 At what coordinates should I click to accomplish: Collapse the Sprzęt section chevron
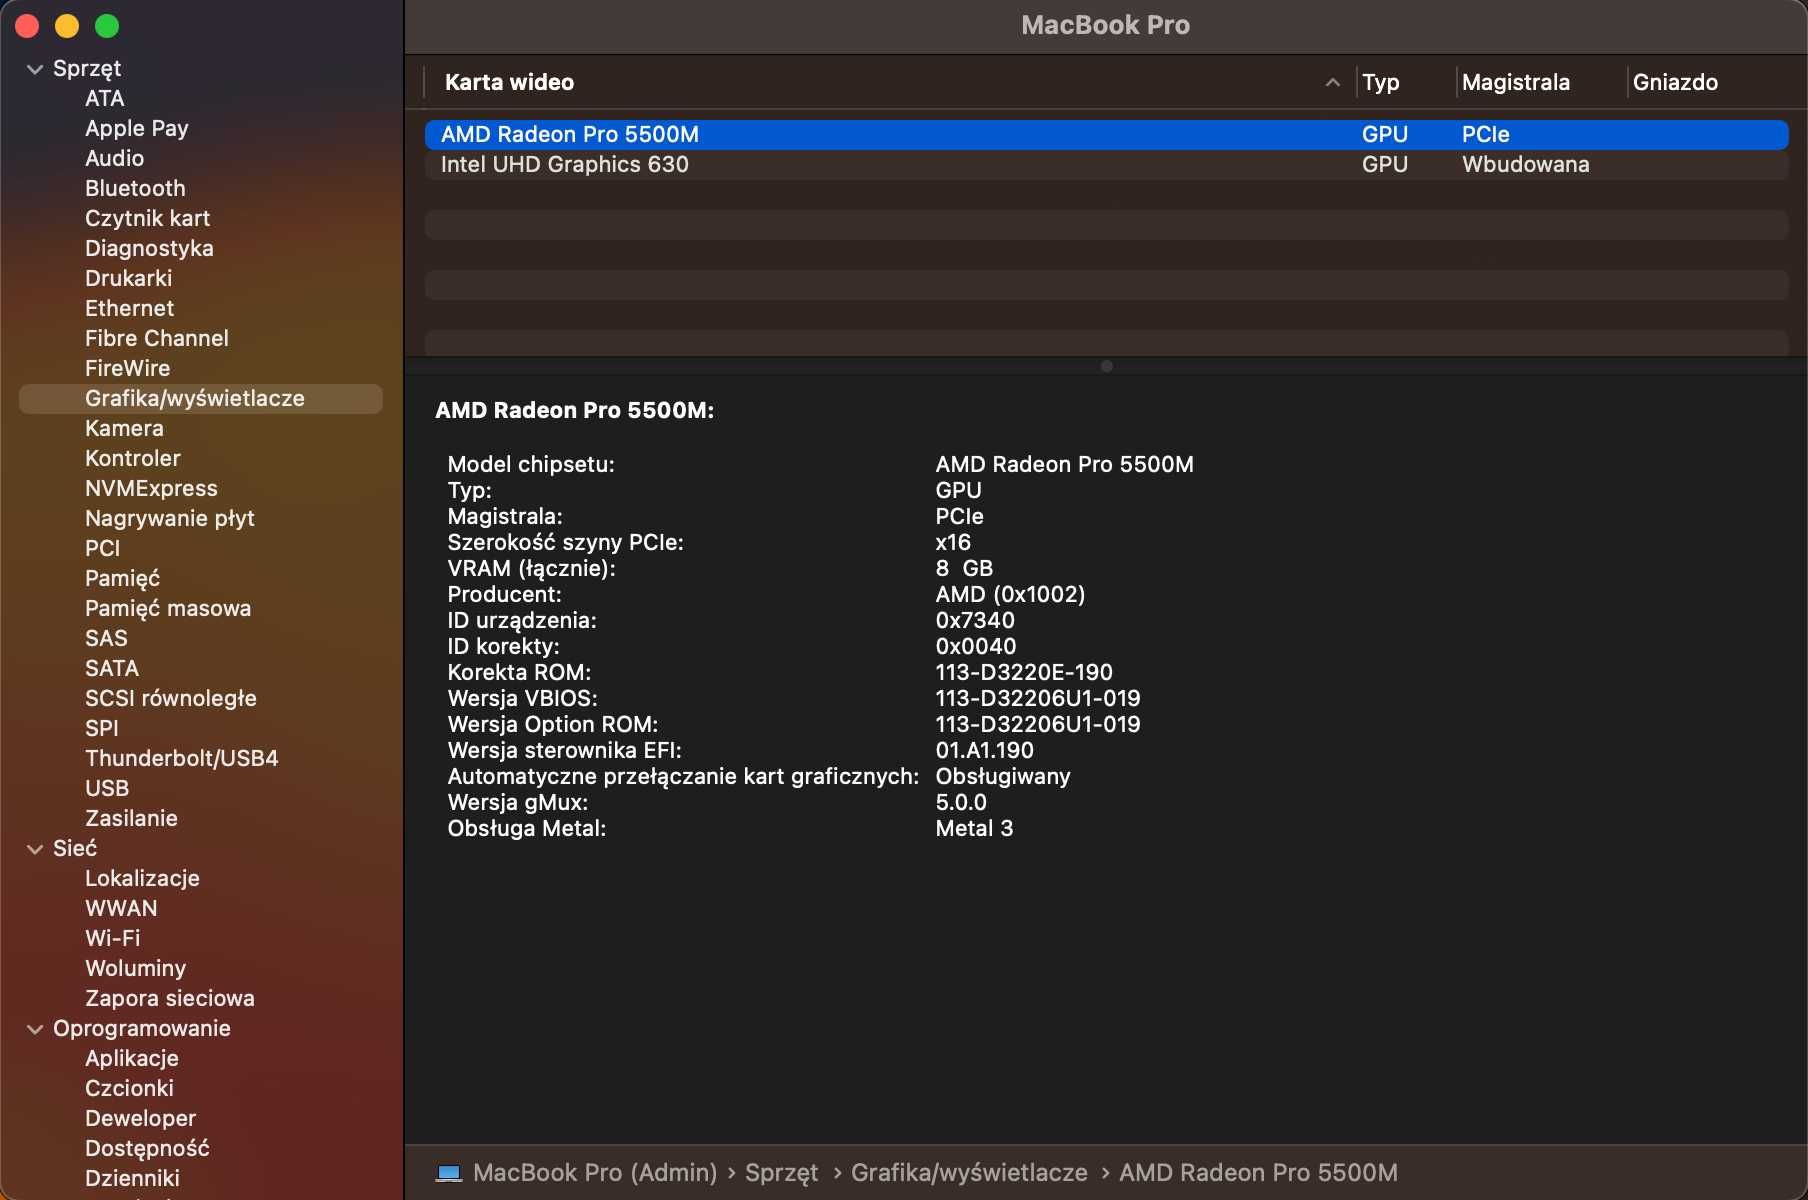pos(35,69)
